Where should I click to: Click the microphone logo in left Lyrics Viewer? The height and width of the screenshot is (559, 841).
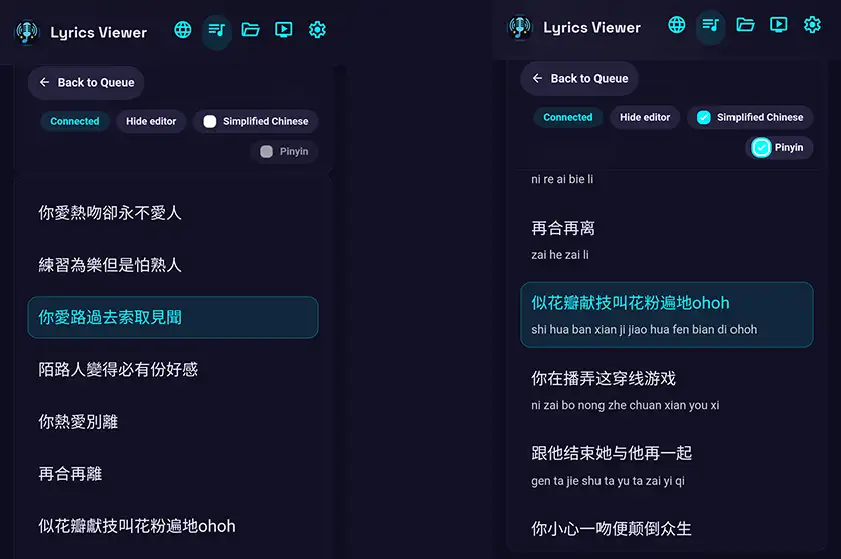27,32
